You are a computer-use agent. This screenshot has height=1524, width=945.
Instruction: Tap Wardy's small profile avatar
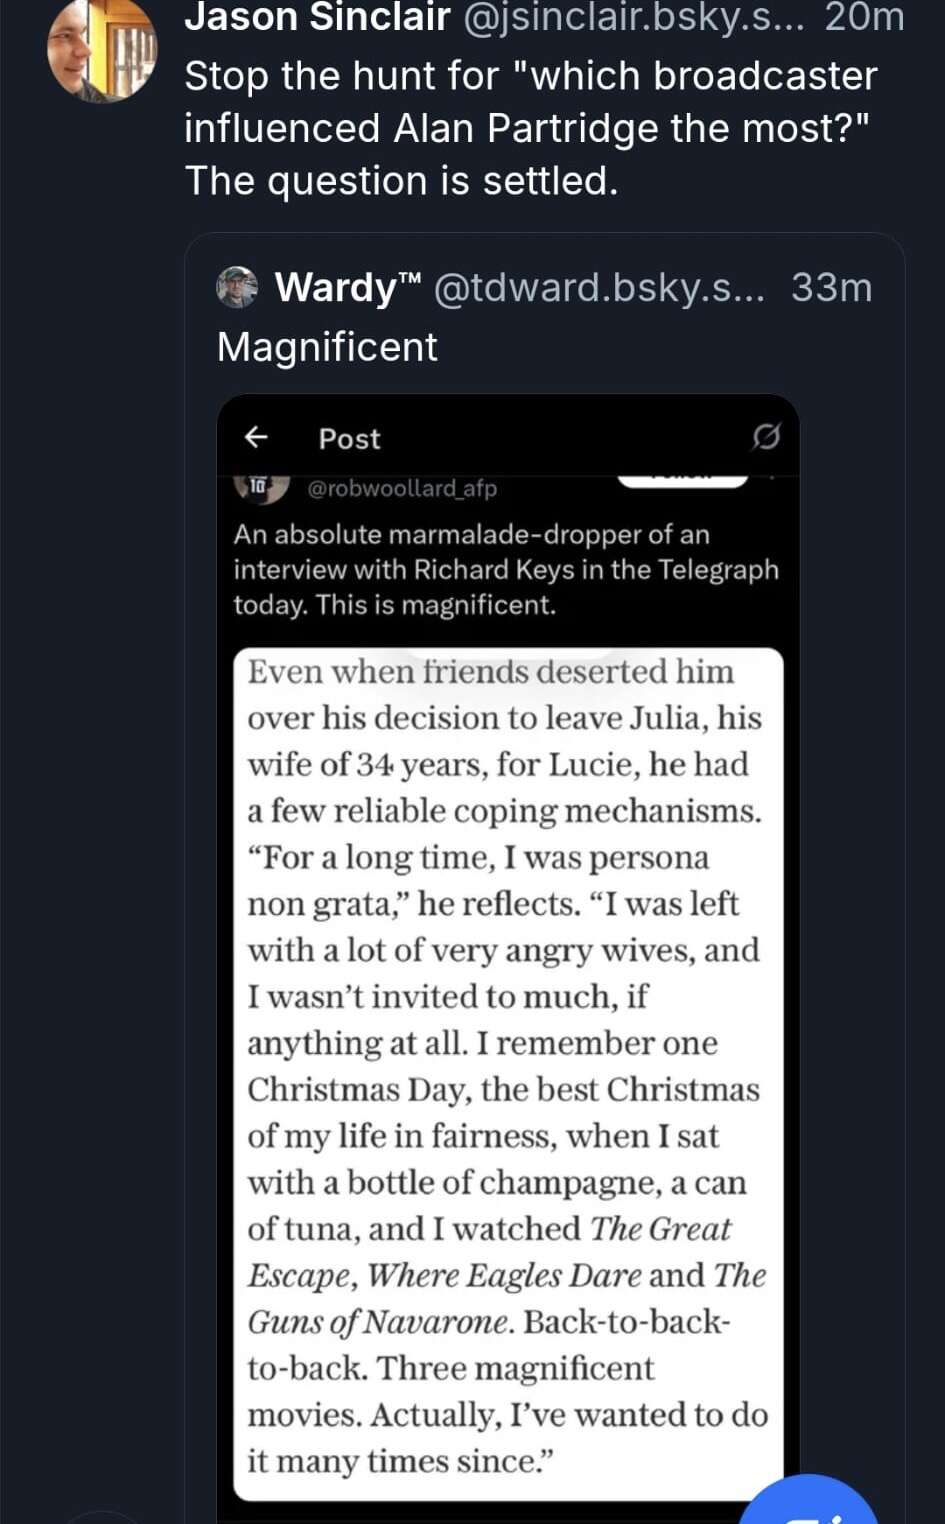[x=237, y=287]
